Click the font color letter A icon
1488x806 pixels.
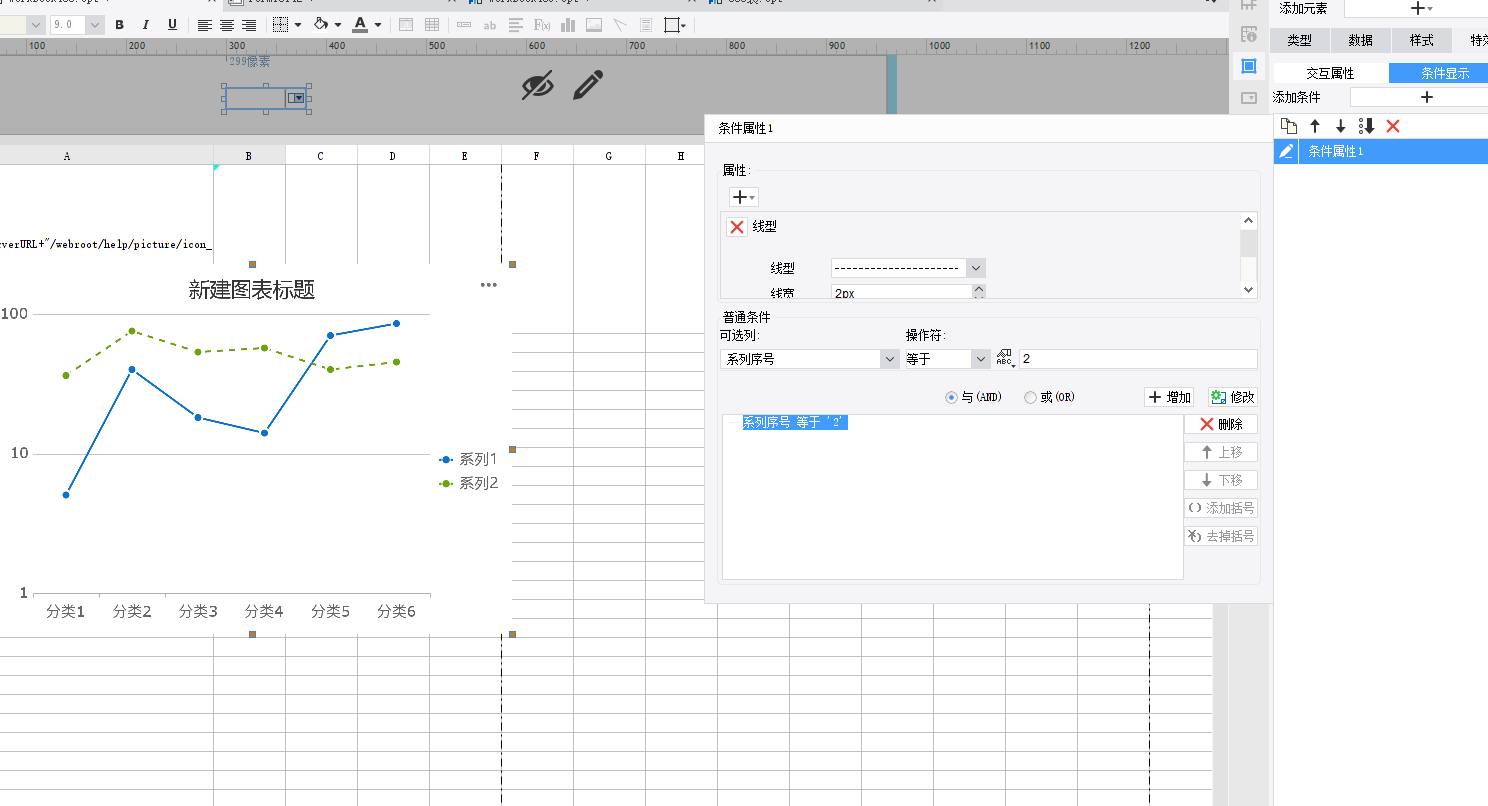[360, 25]
